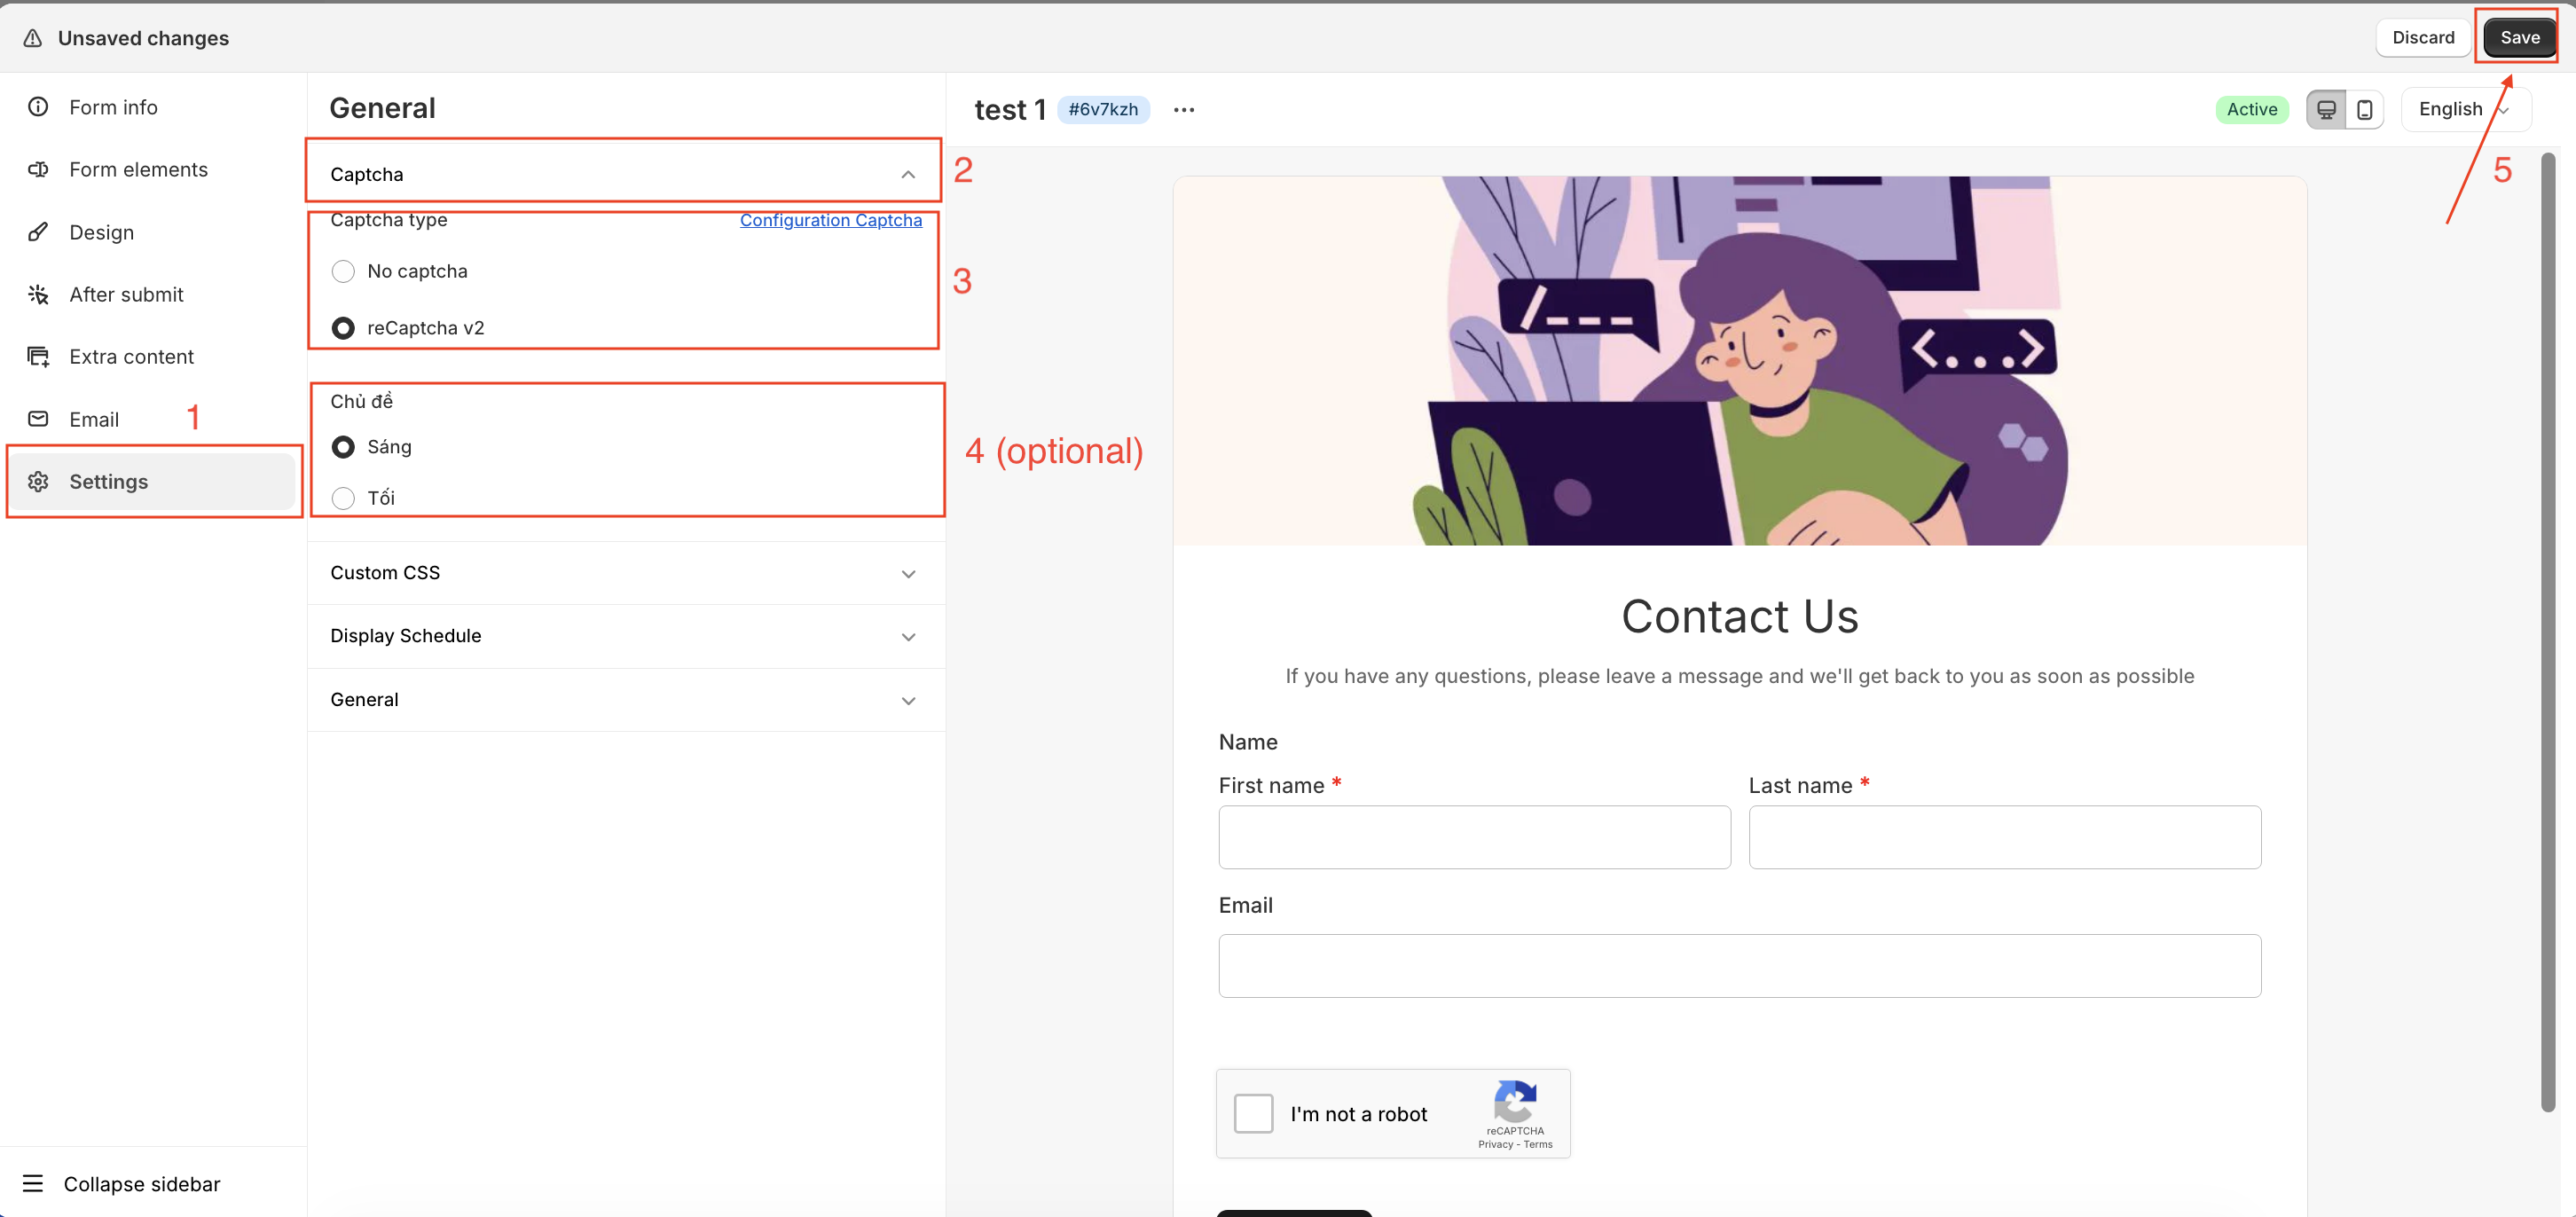Click the Chủ đề label
The width and height of the screenshot is (2576, 1217).
(362, 401)
